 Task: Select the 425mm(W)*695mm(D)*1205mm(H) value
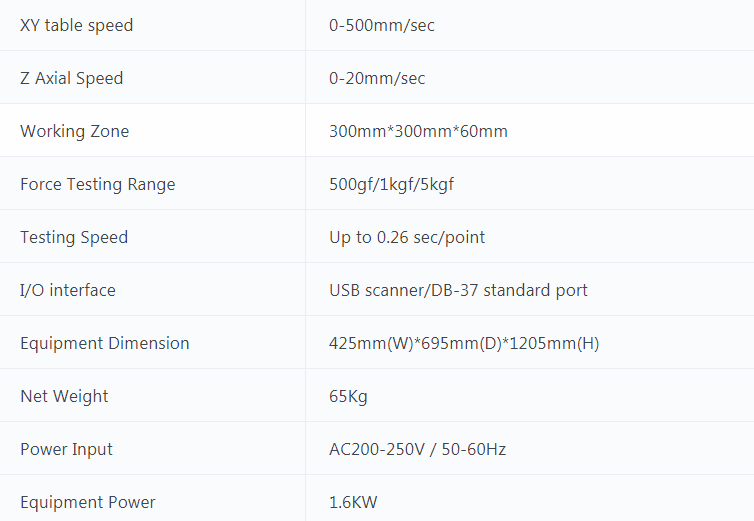(x=464, y=343)
